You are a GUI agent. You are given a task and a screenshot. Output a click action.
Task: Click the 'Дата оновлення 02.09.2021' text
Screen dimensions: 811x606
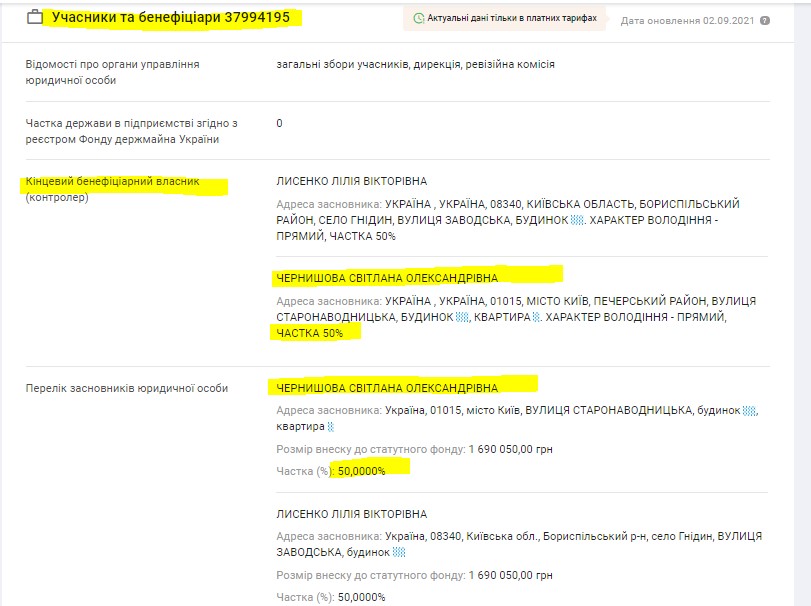[x=688, y=20]
